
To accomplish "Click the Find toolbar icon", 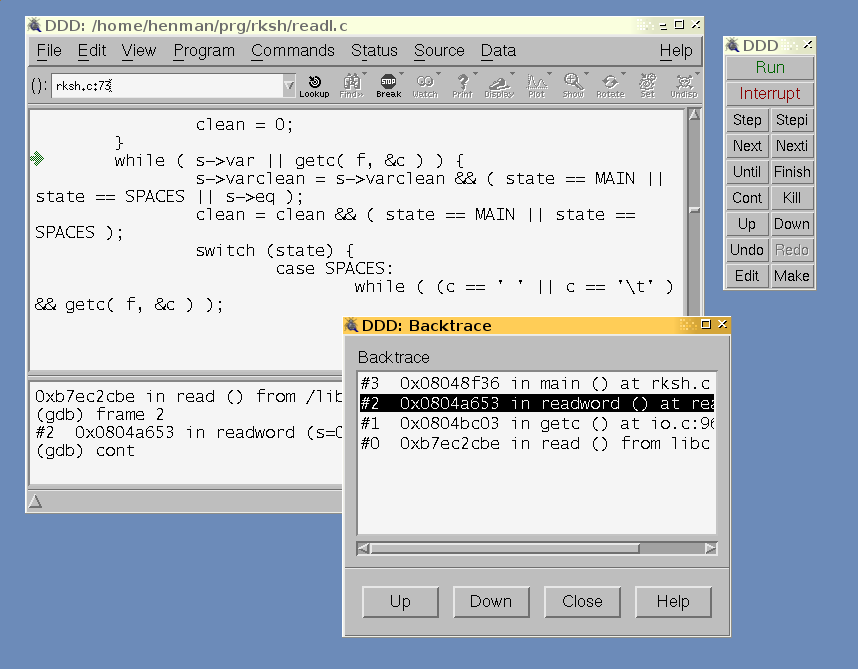I will coord(351,86).
